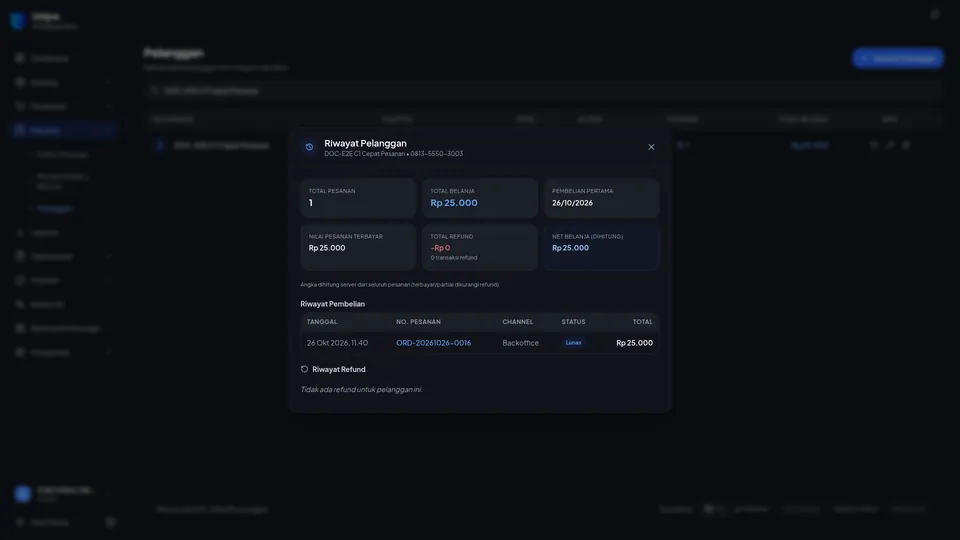Click the "Angka dihitung server" explanation text
Viewport: 960px width, 540px height.
point(400,285)
